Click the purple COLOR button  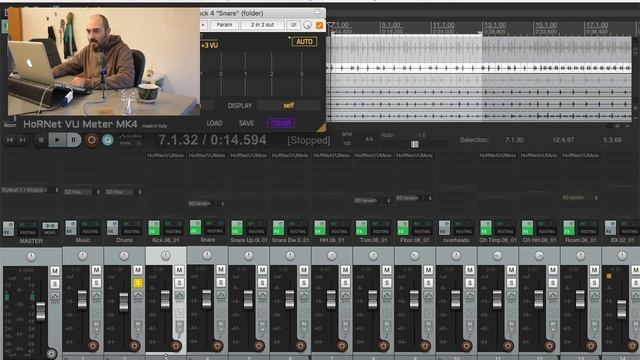281,123
